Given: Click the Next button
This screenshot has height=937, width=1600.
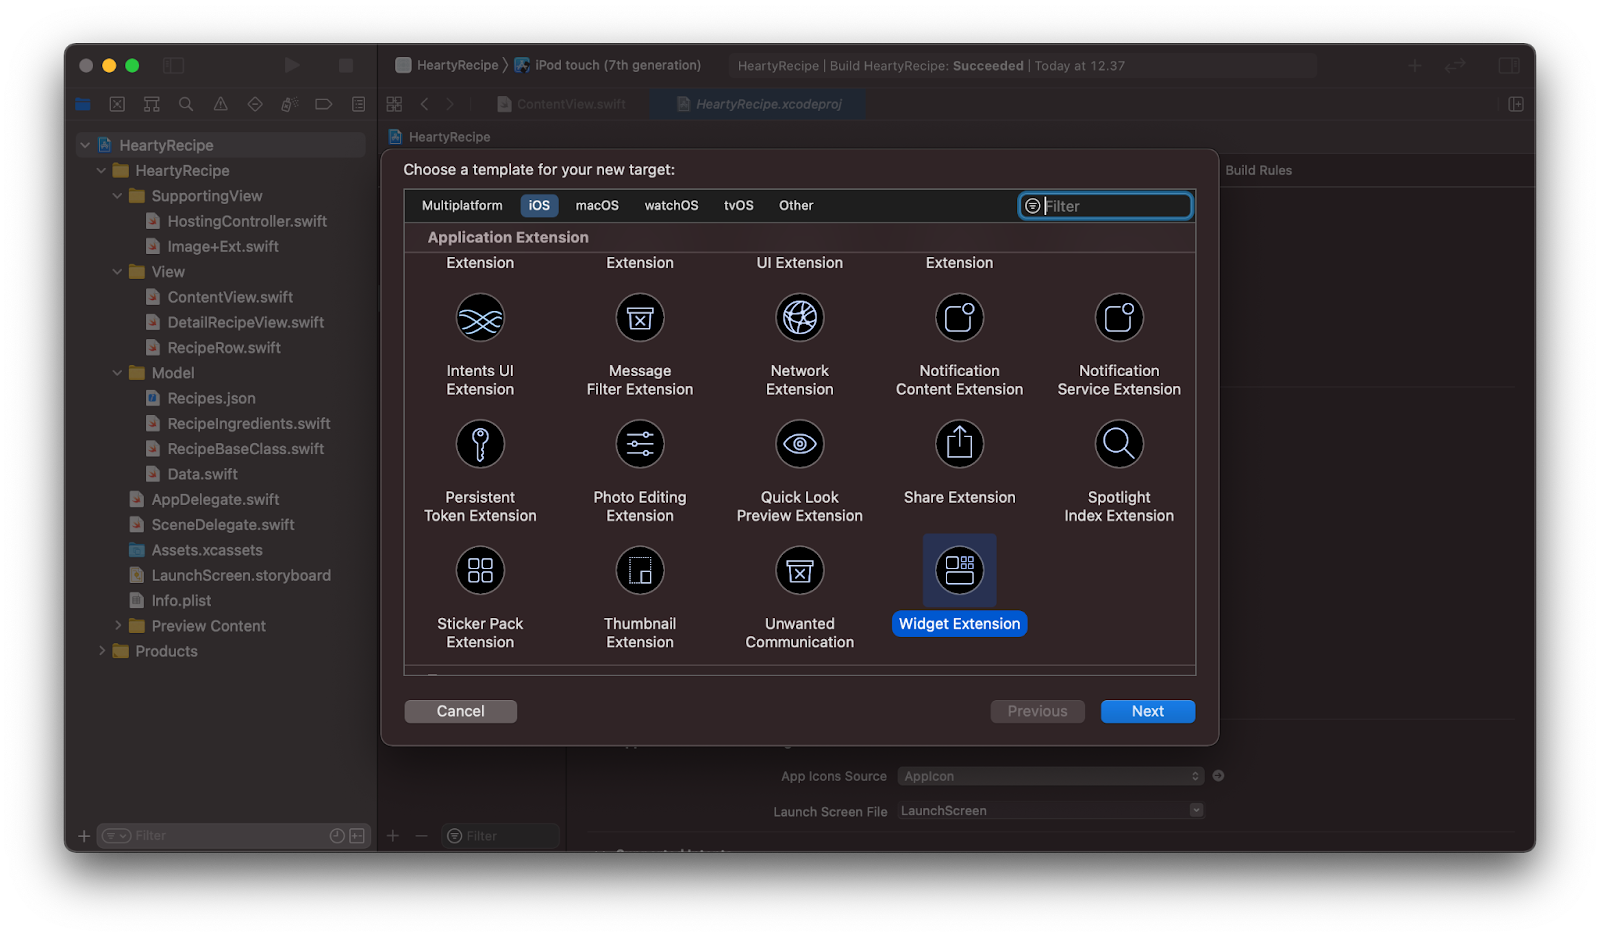Looking at the screenshot, I should pos(1148,711).
